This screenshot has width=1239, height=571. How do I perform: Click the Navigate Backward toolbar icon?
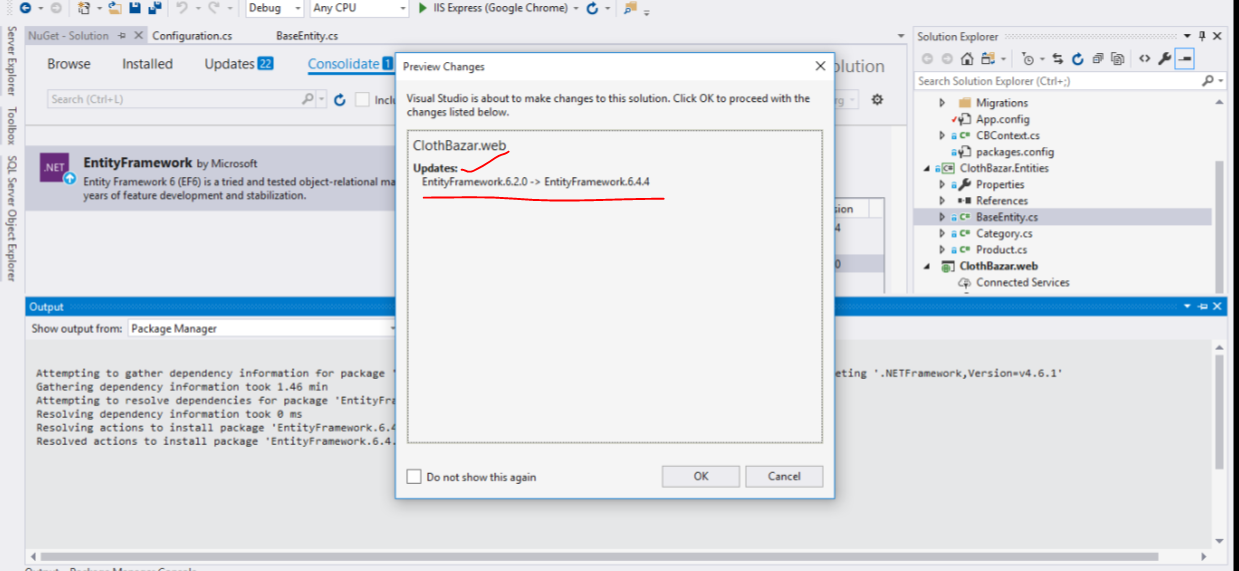pyautogui.click(x=26, y=8)
